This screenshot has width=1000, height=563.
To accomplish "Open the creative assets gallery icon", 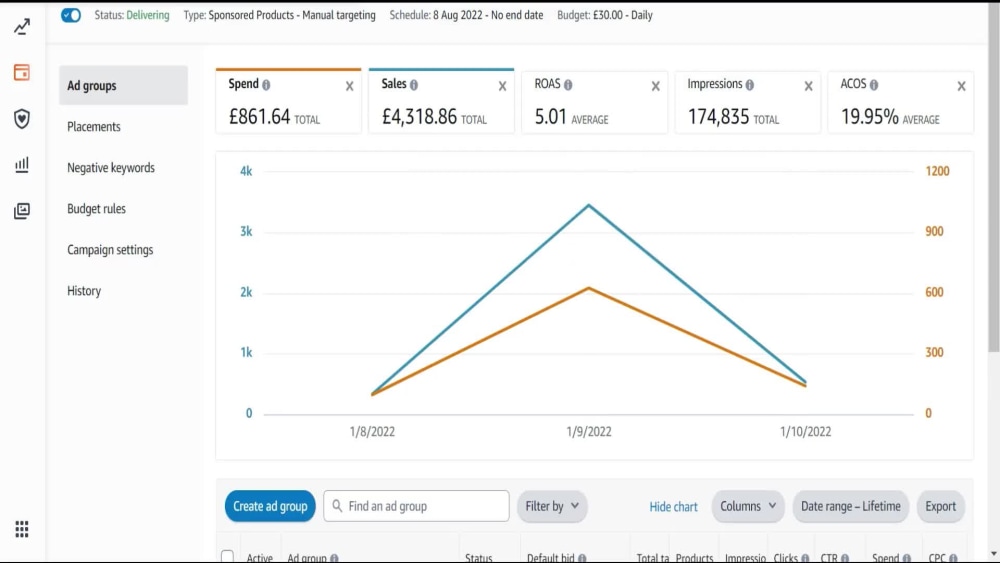I will (22, 210).
